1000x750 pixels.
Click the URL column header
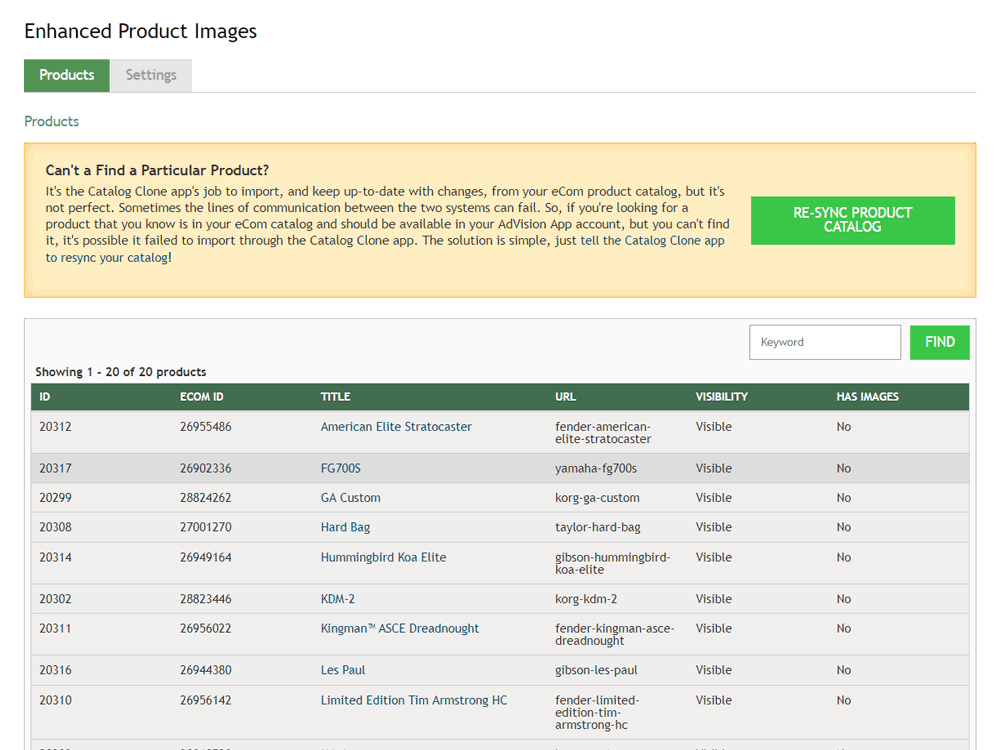click(565, 397)
